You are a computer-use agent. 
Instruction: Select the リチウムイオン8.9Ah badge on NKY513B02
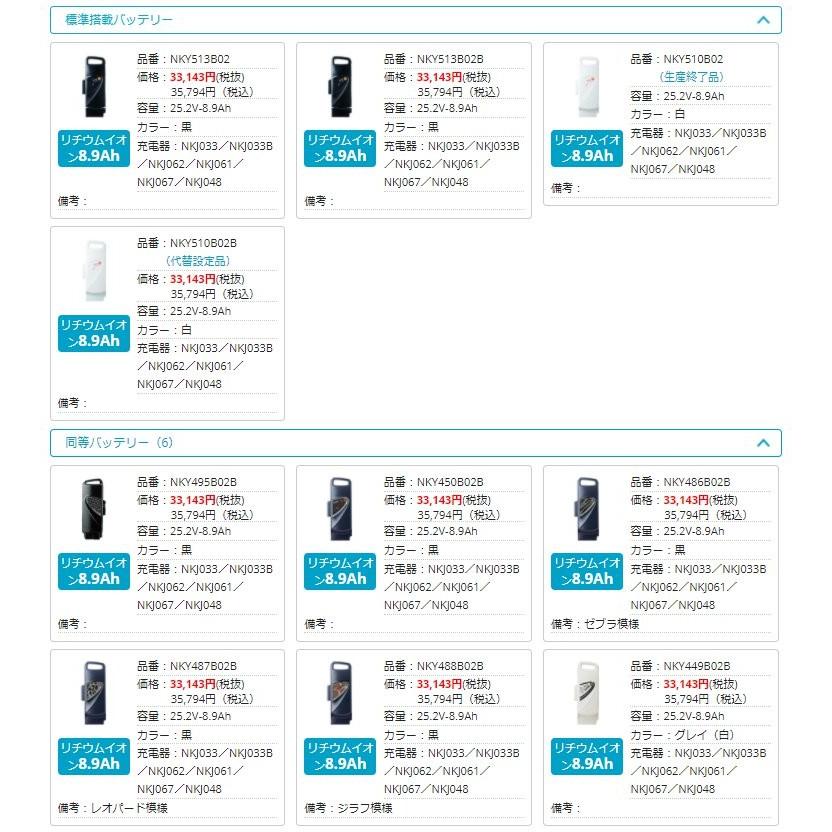click(x=93, y=150)
